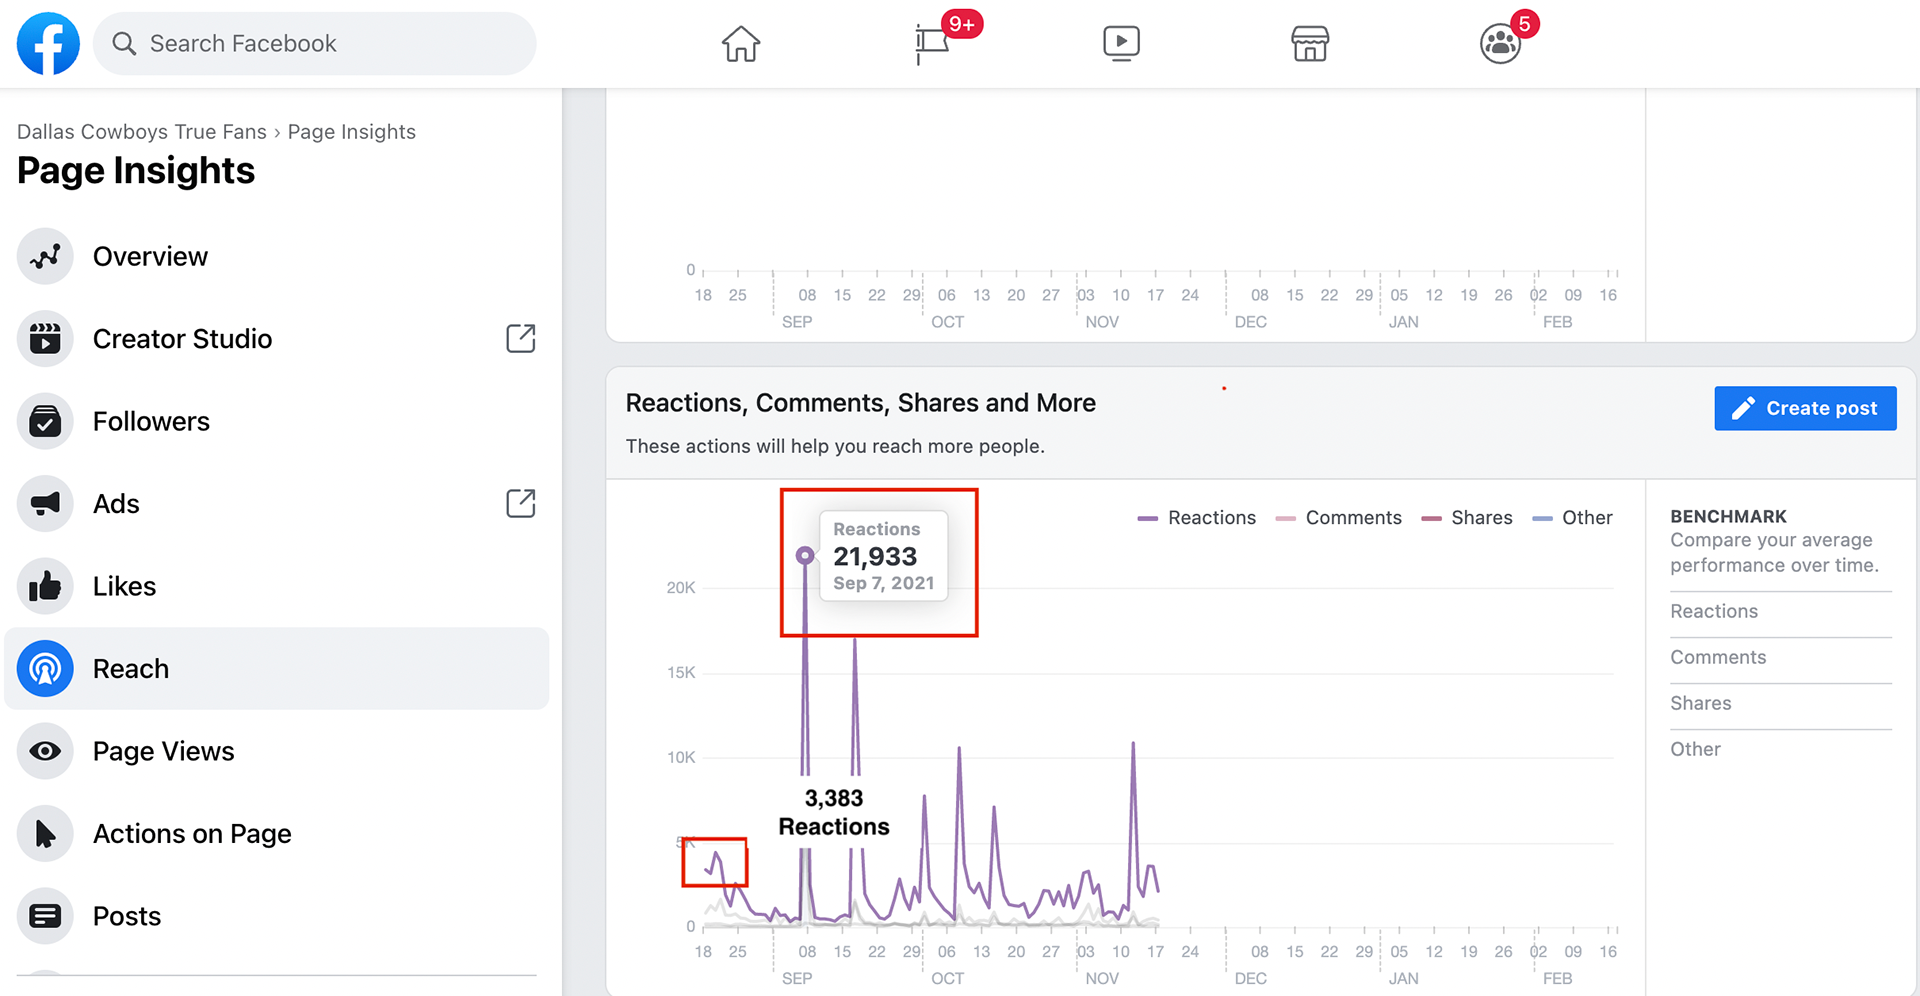Click the 'Reactions, Comments, Shares and More' heading

coord(861,403)
